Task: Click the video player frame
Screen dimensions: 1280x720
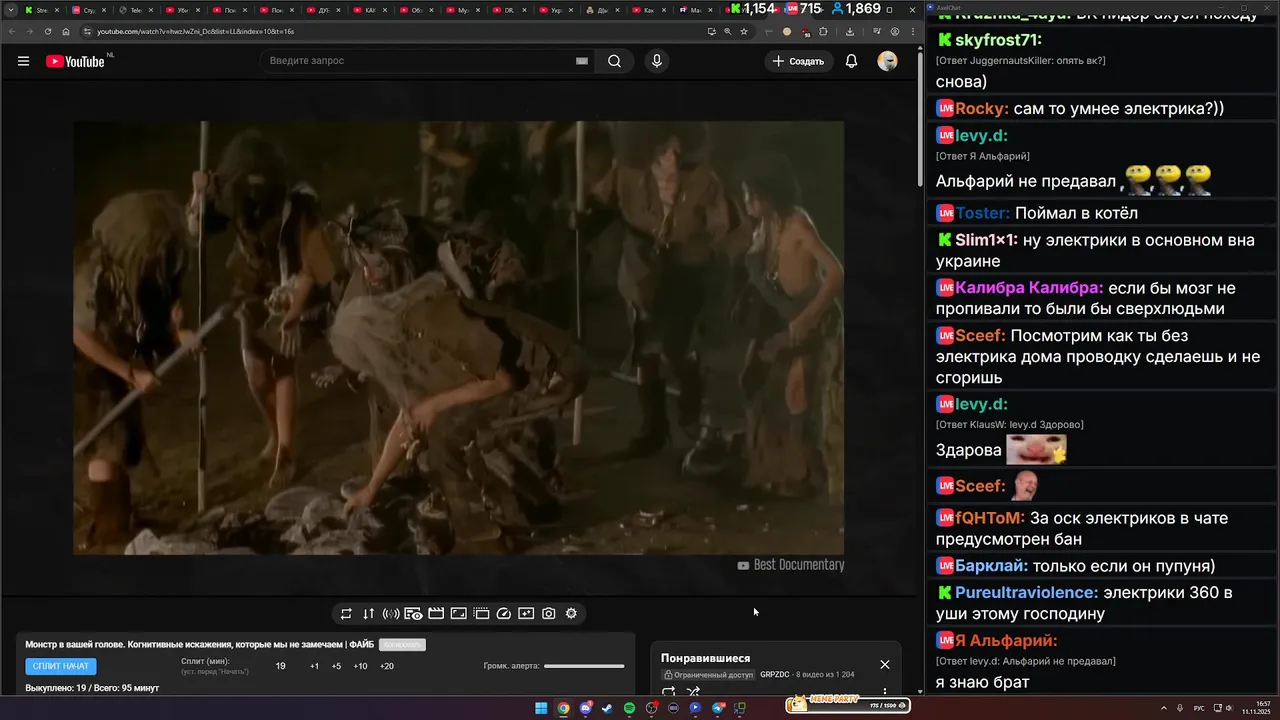Action: (459, 338)
